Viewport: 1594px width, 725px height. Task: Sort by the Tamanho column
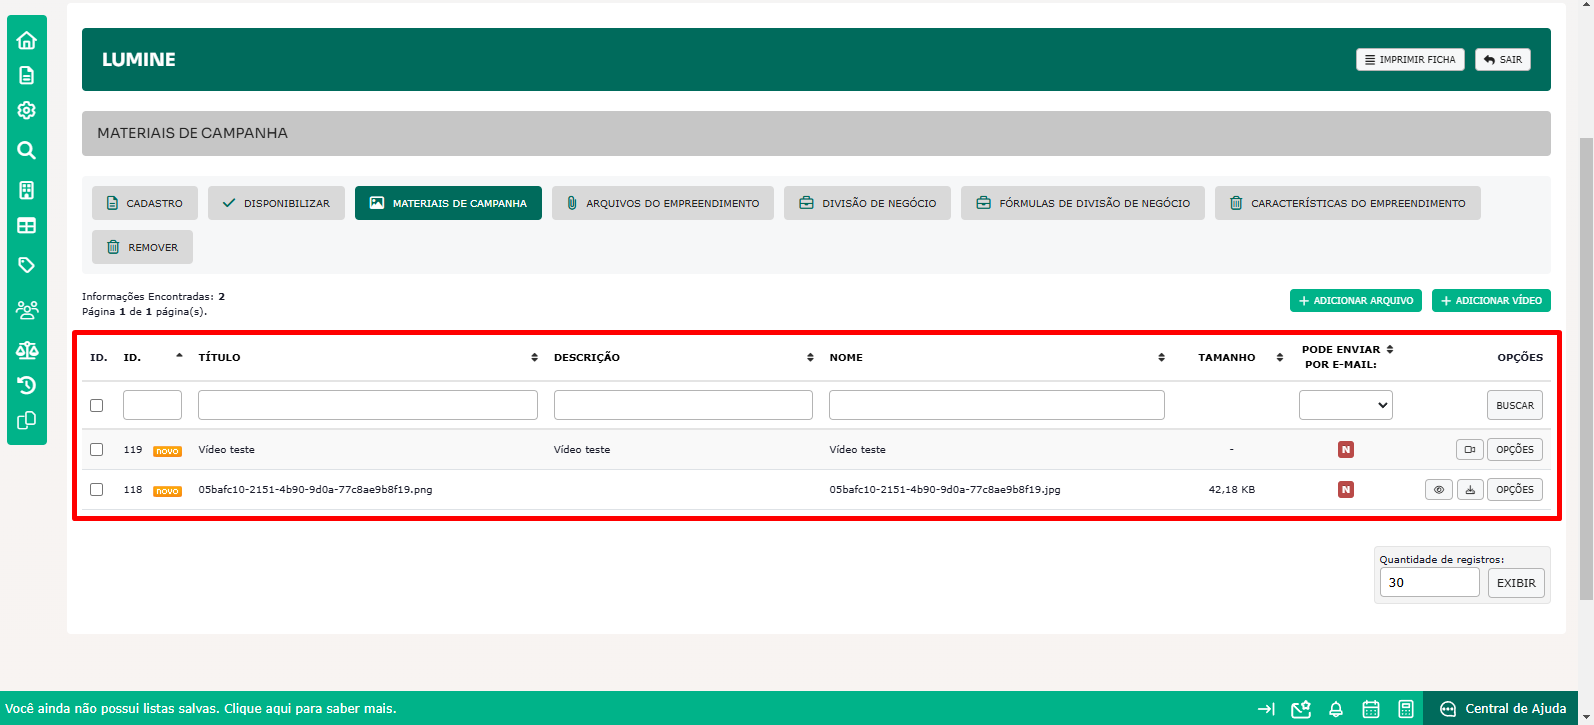click(x=1280, y=357)
